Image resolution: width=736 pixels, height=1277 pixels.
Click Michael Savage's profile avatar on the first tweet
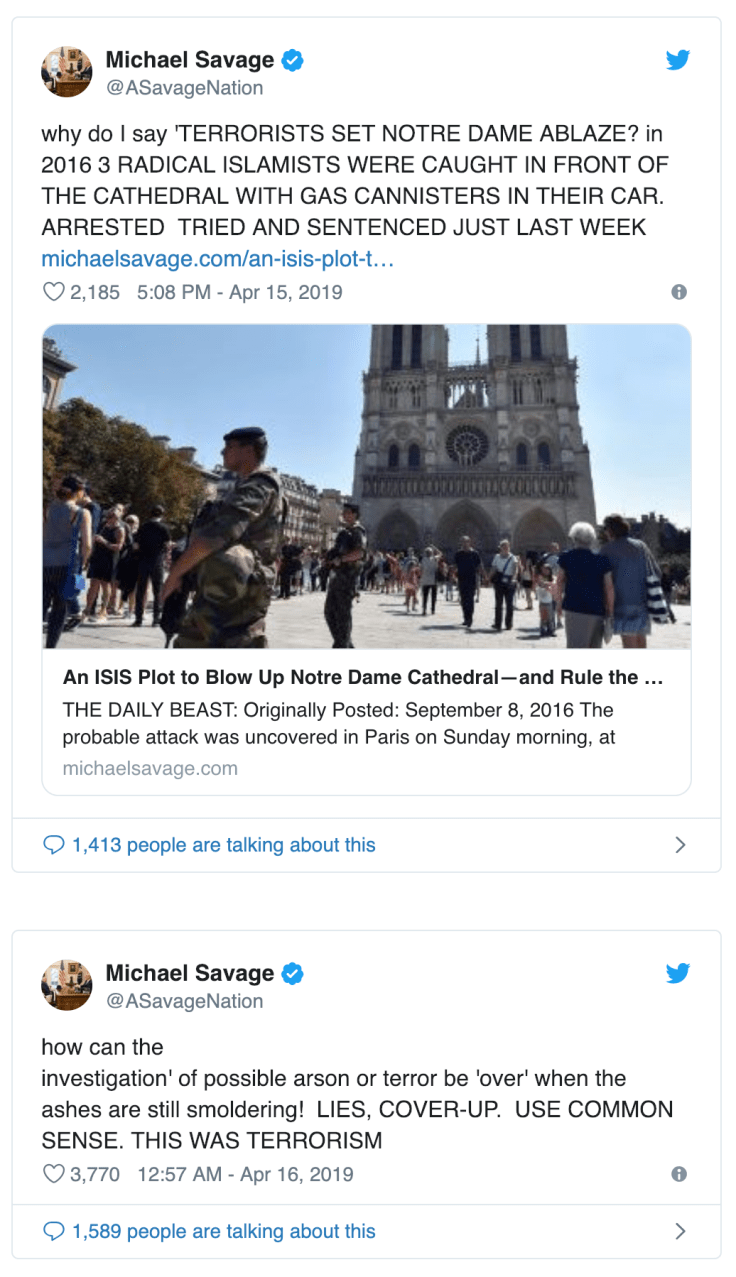[x=66, y=71]
